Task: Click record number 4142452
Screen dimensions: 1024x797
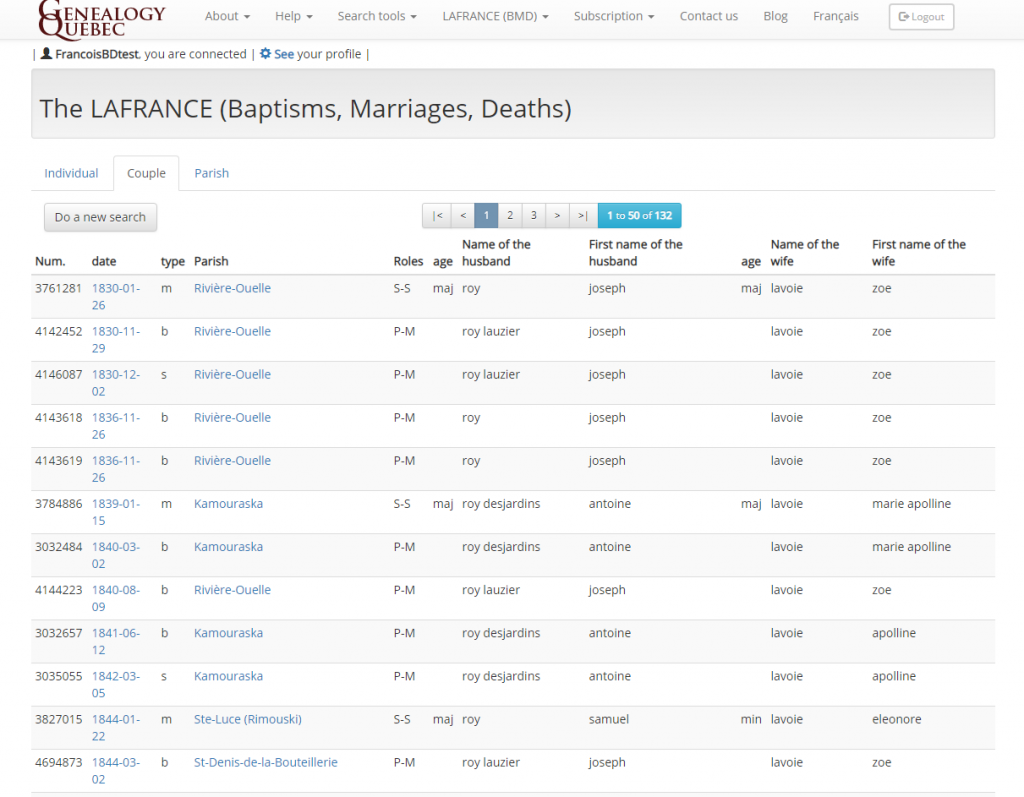Action: pos(59,331)
